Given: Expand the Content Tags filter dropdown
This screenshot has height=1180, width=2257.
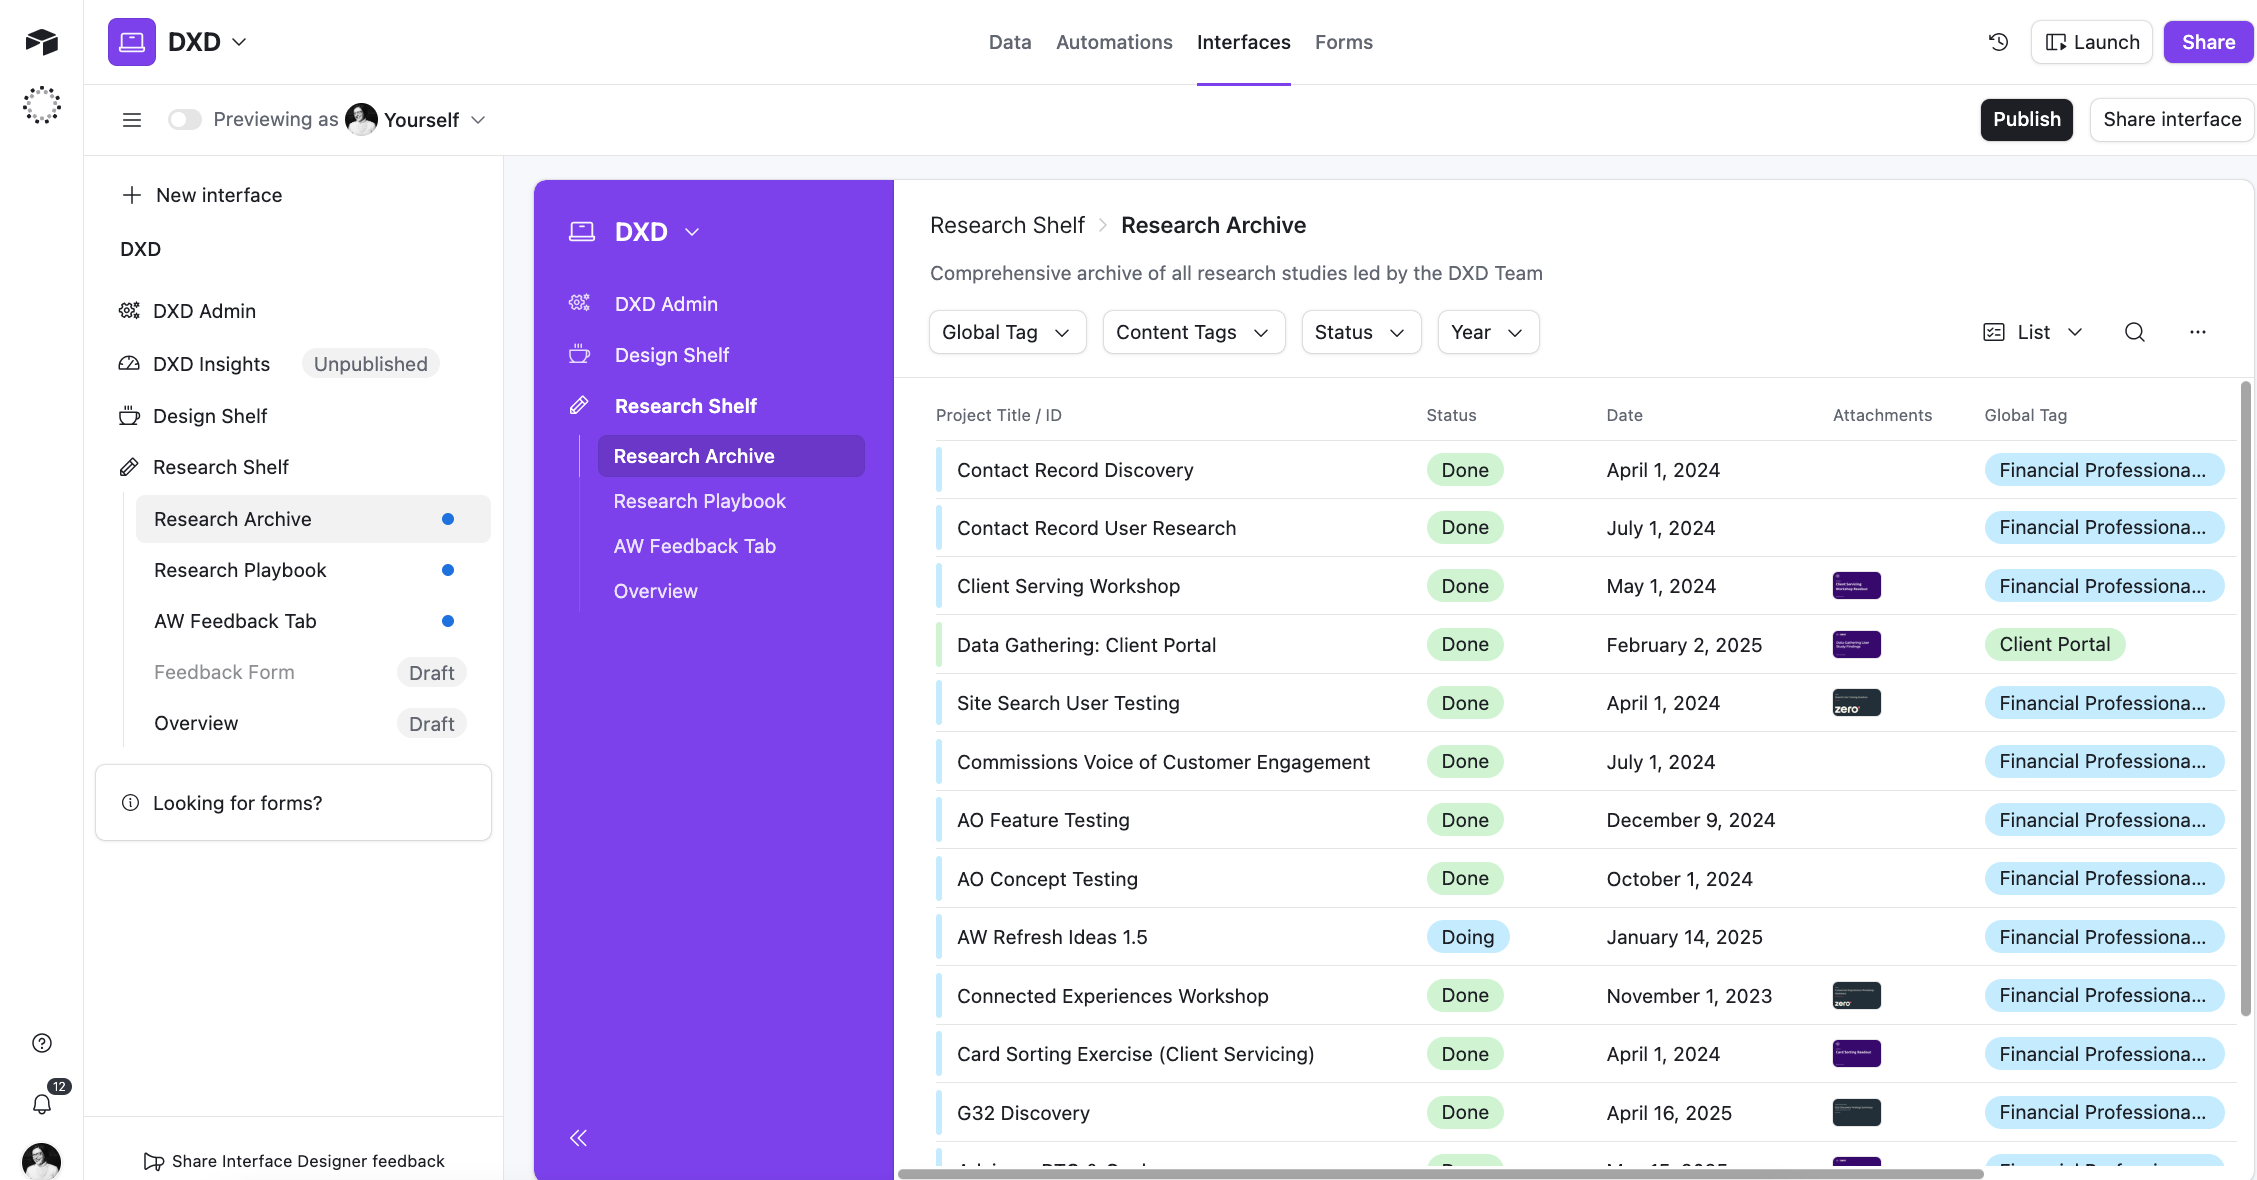Looking at the screenshot, I should (x=1192, y=332).
